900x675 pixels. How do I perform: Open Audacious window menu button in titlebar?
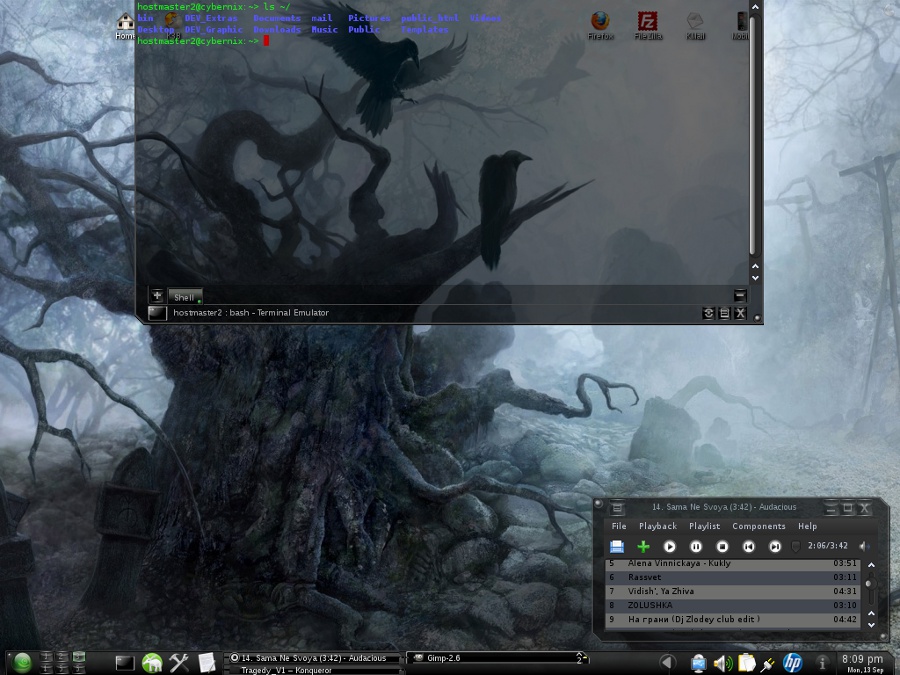(617, 507)
